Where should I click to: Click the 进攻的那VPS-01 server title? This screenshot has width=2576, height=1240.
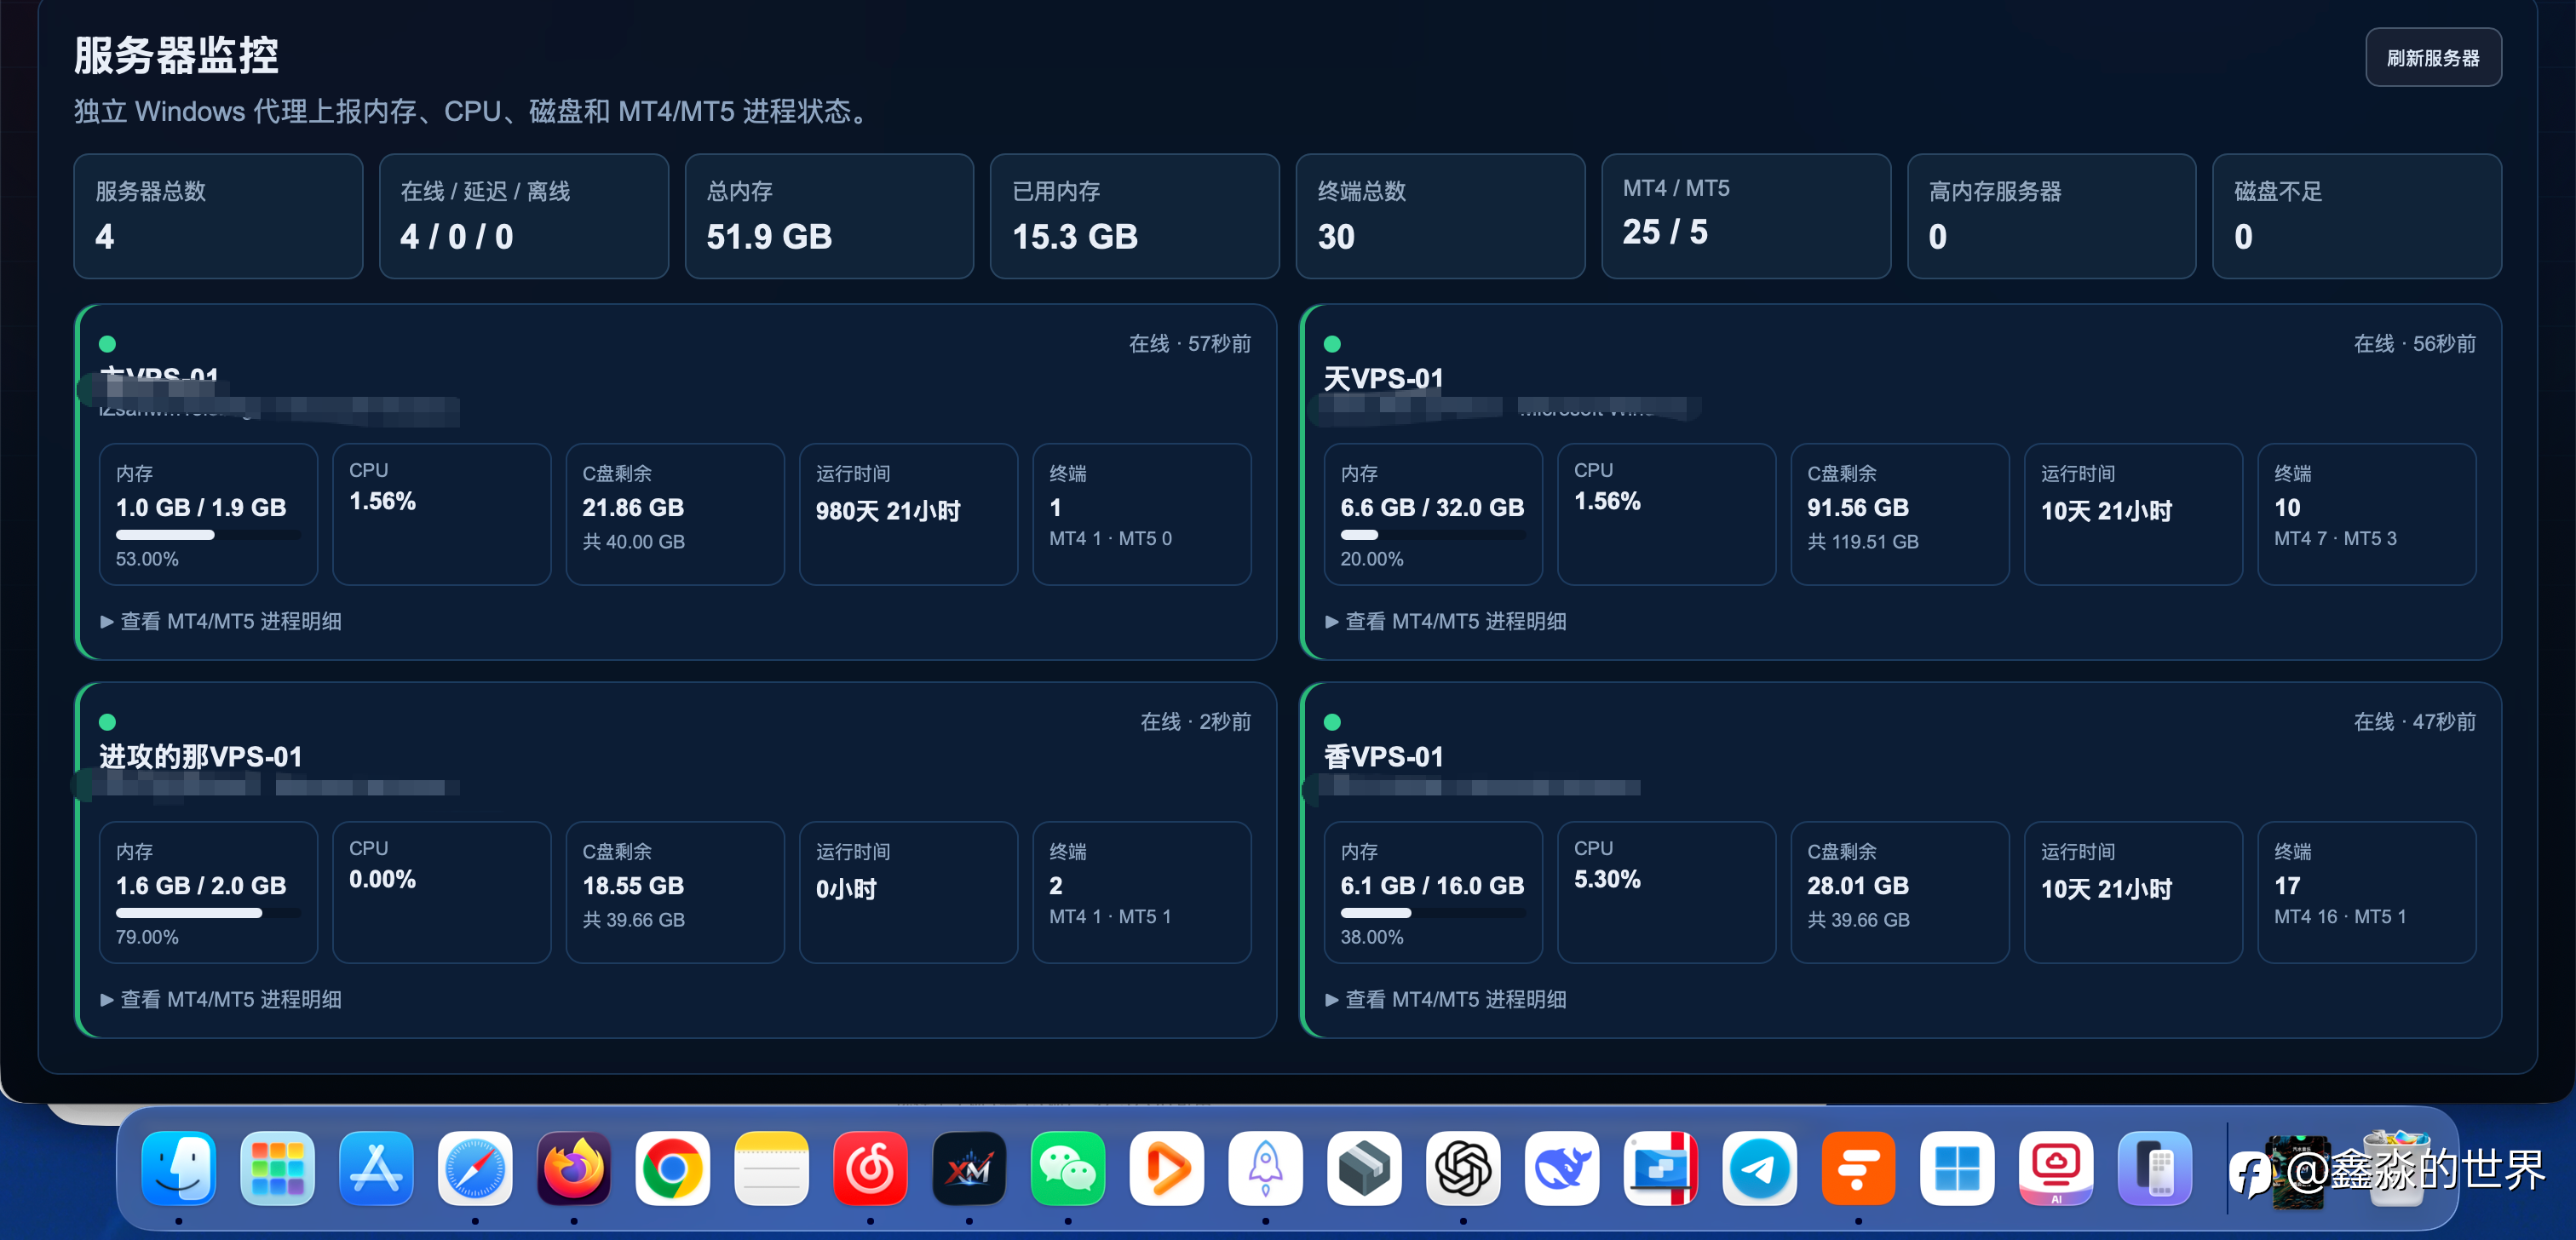coord(201,757)
